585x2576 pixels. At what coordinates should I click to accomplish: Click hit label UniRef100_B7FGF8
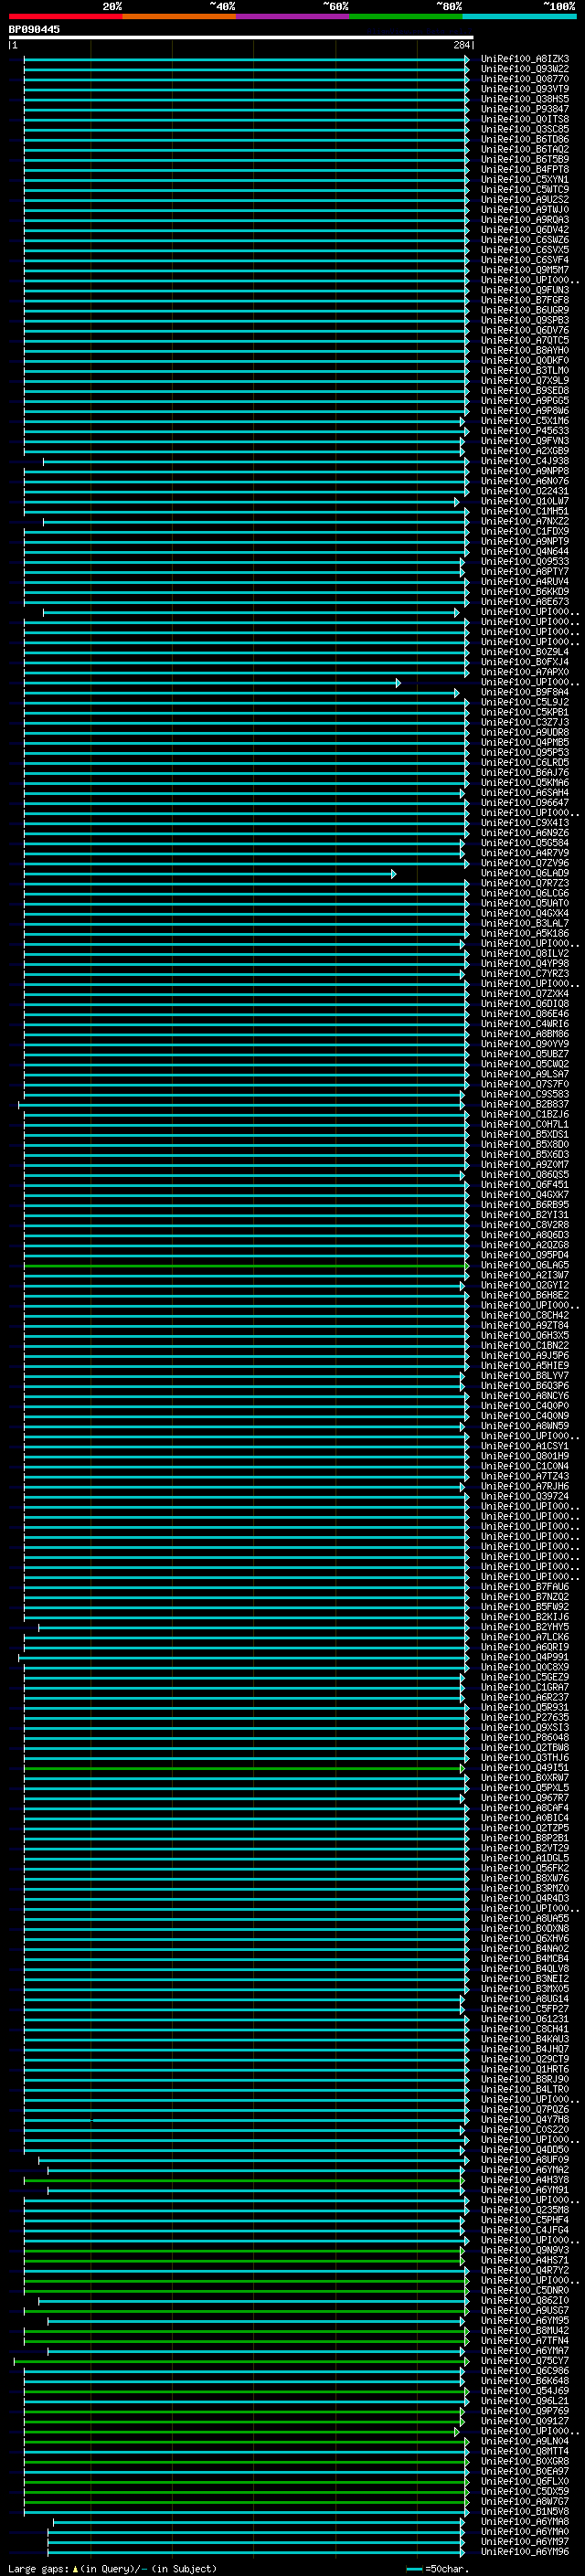525,300
